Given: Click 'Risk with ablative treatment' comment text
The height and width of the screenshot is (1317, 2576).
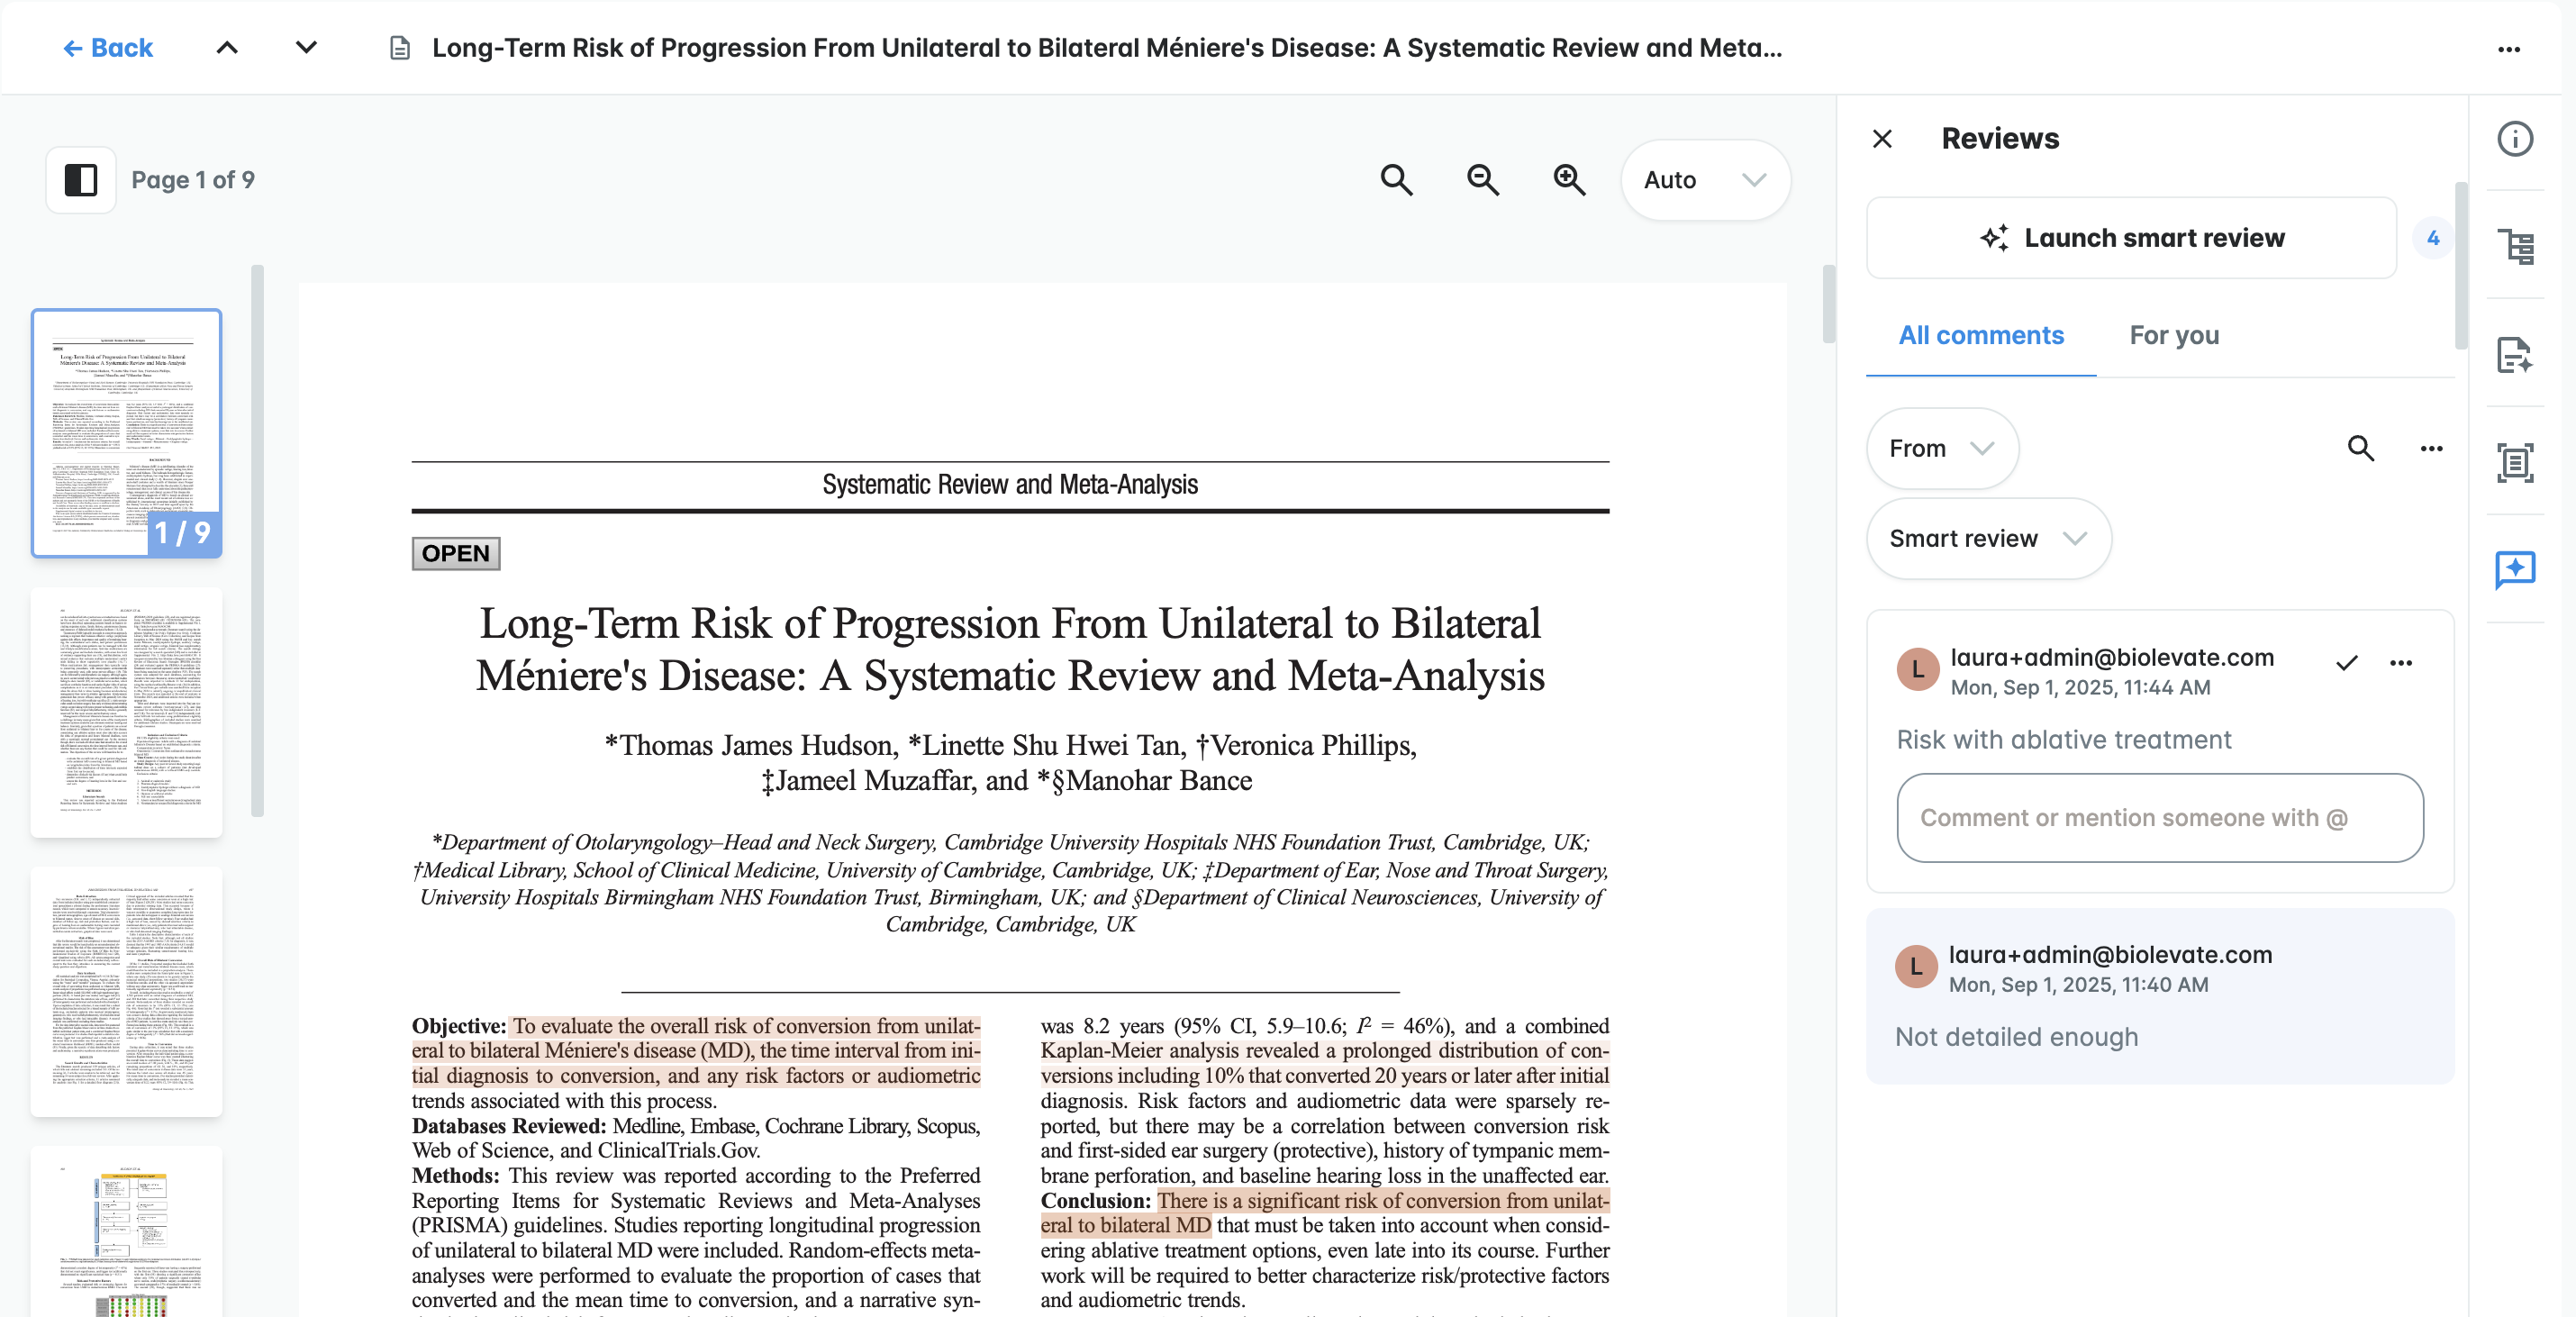Looking at the screenshot, I should [x=2064, y=740].
